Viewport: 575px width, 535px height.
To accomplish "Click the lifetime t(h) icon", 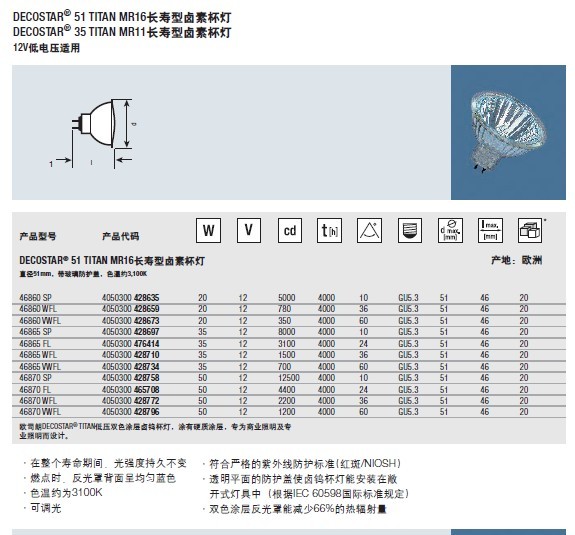I will click(x=329, y=230).
